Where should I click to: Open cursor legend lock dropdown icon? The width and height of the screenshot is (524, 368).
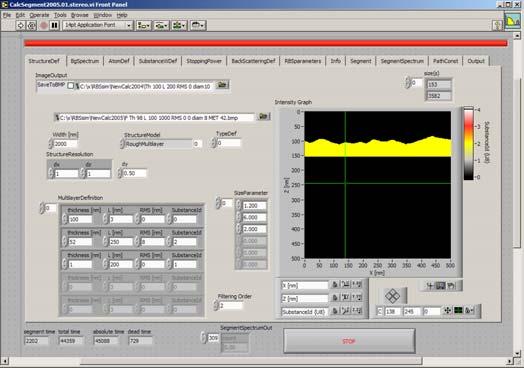[470, 311]
